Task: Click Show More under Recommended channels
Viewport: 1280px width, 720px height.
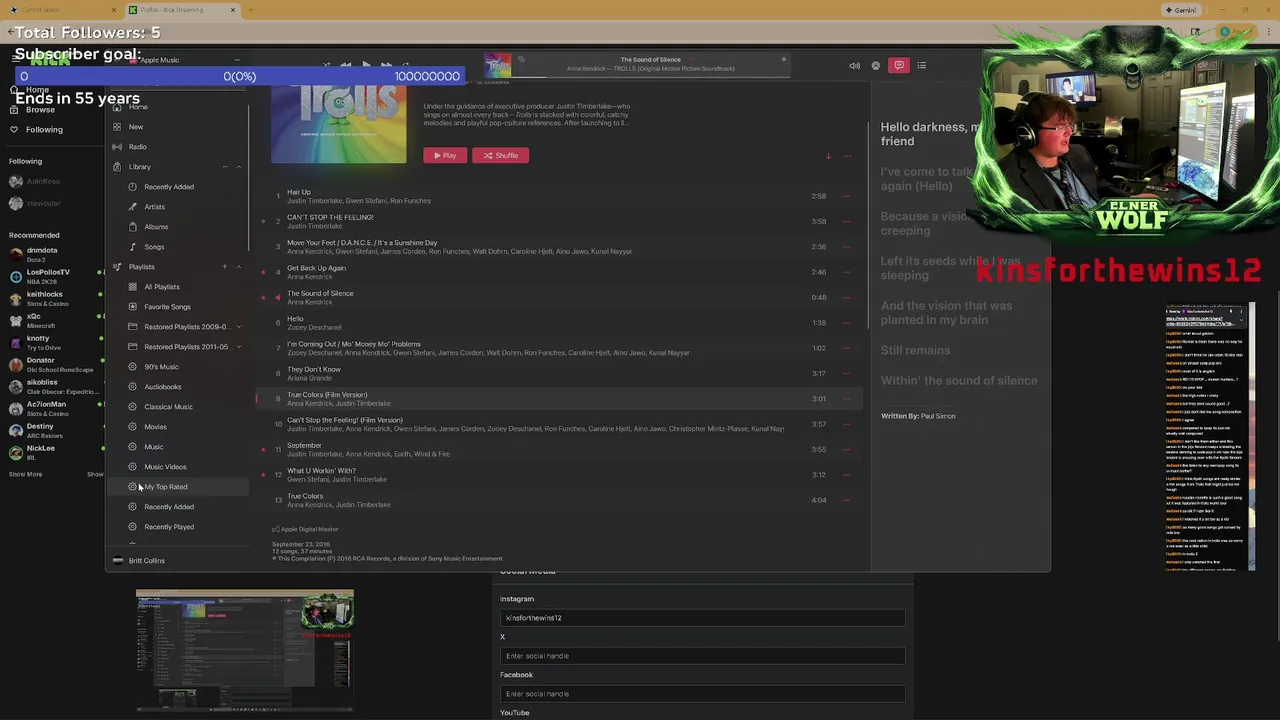Action: pyautogui.click(x=25, y=474)
